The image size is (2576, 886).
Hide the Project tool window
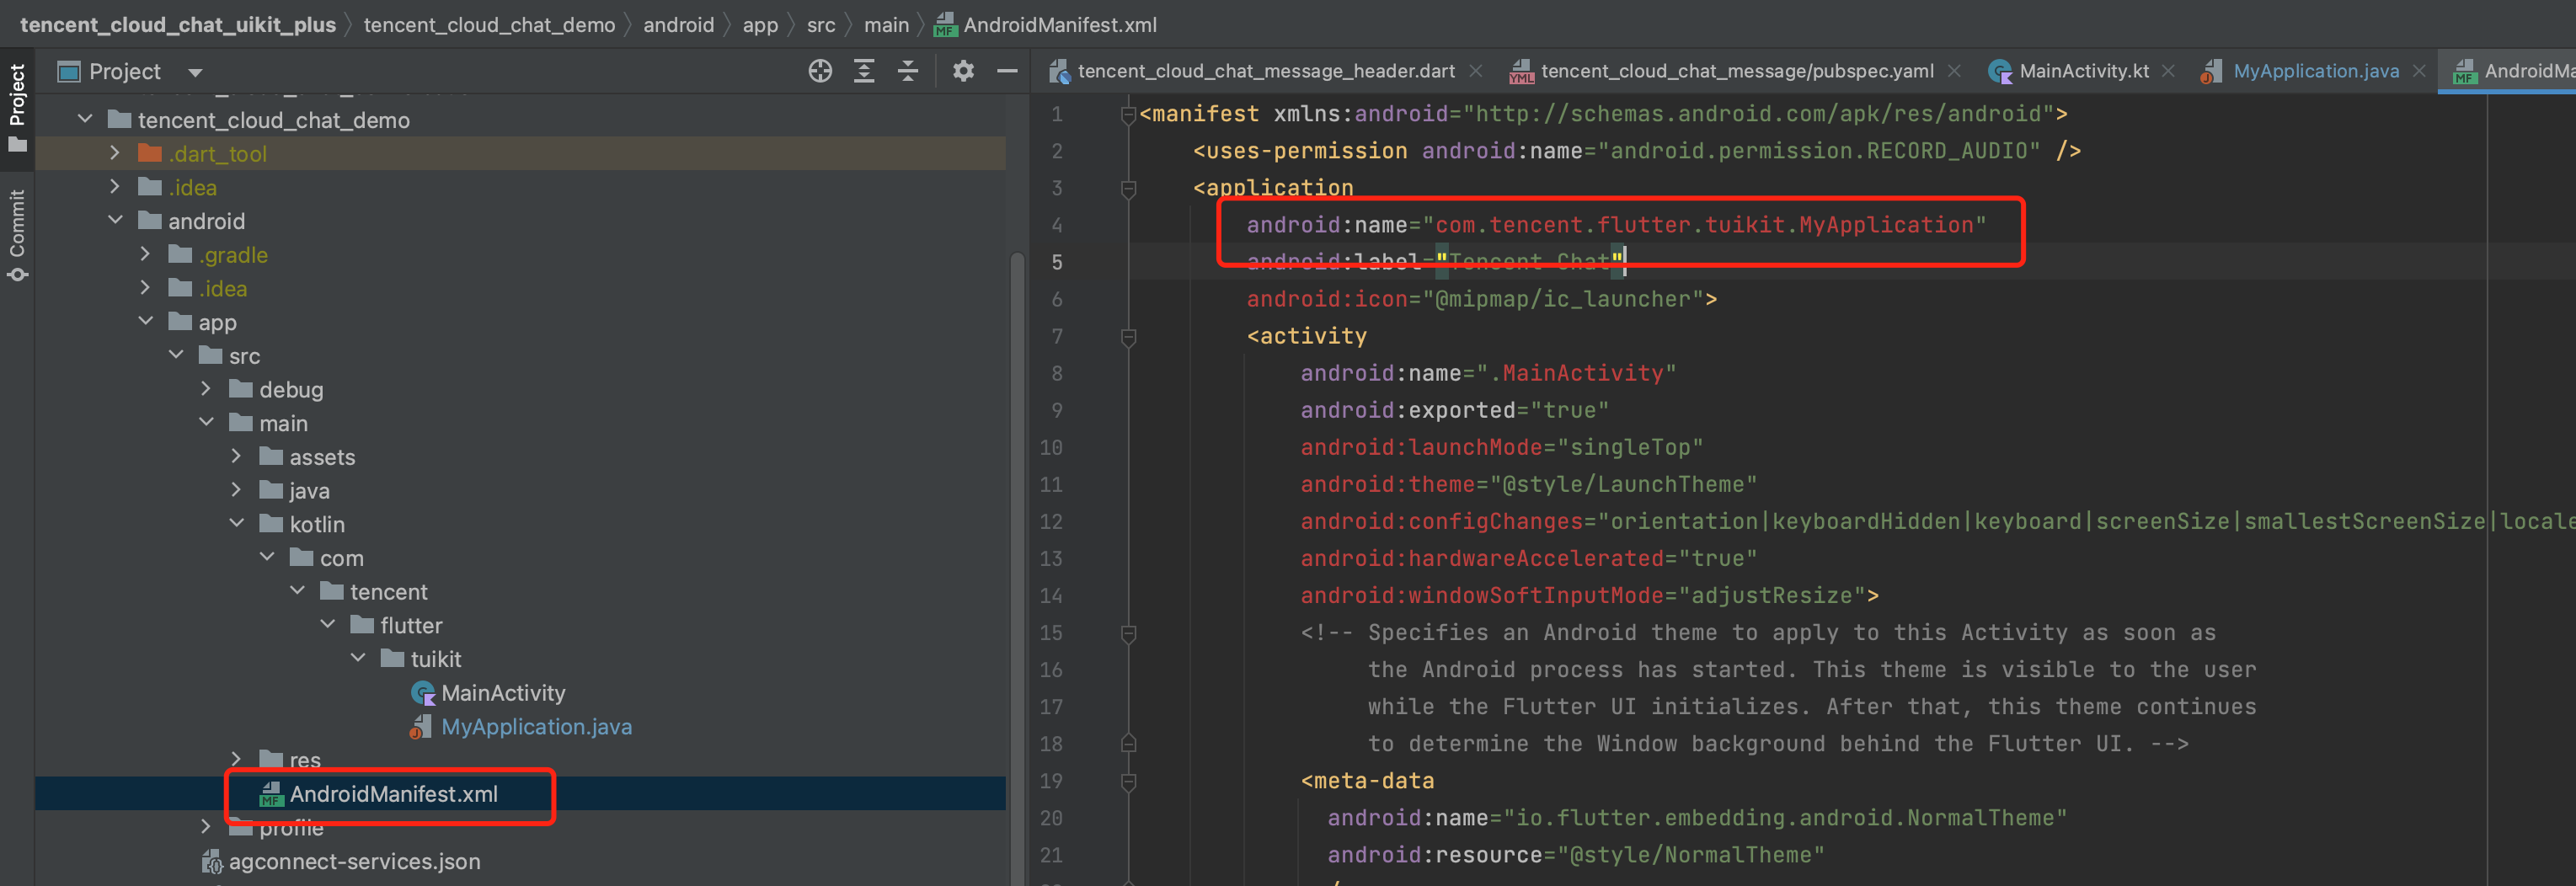point(1007,71)
